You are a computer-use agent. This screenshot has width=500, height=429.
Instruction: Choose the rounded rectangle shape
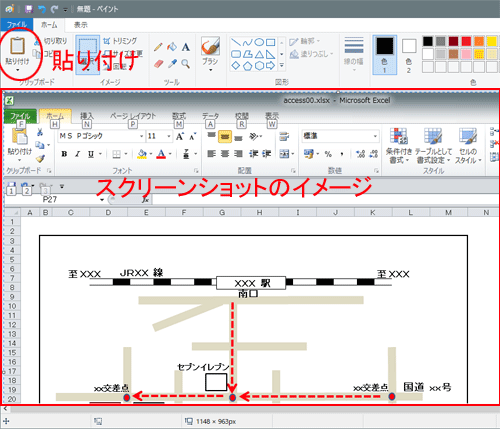236,54
